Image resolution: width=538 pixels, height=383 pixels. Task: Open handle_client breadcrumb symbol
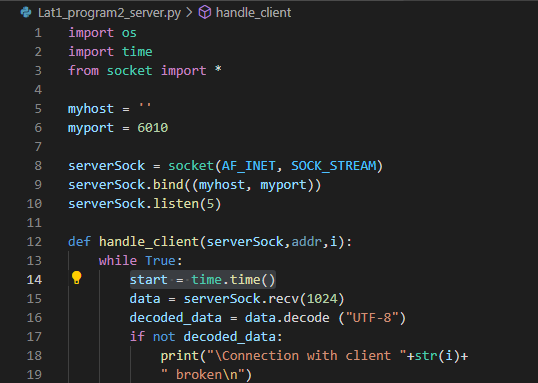[x=254, y=13]
